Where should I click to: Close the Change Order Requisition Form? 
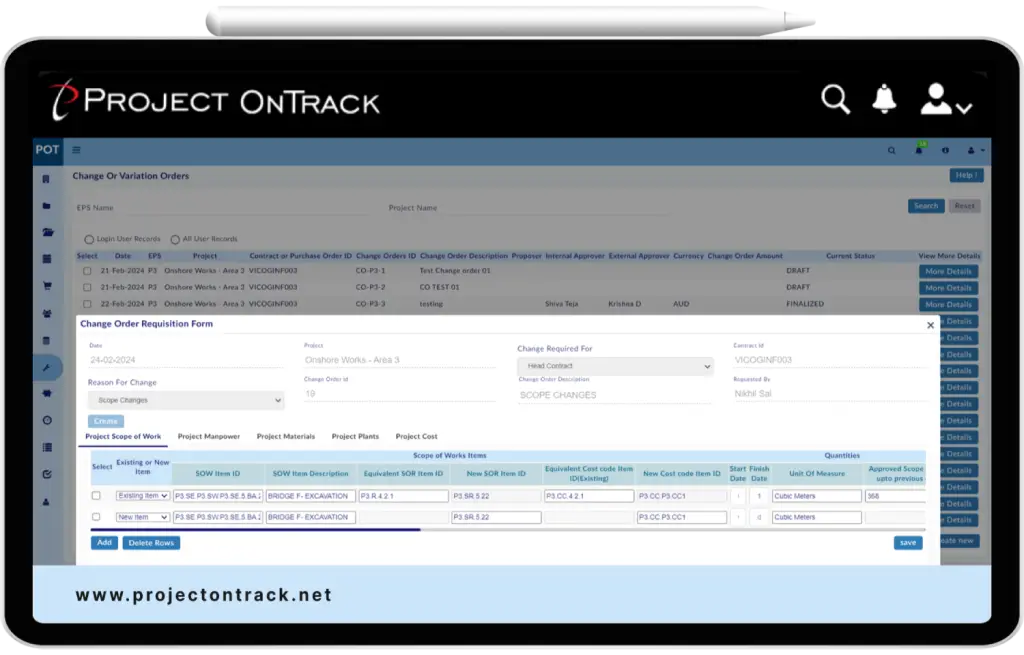pos(930,325)
